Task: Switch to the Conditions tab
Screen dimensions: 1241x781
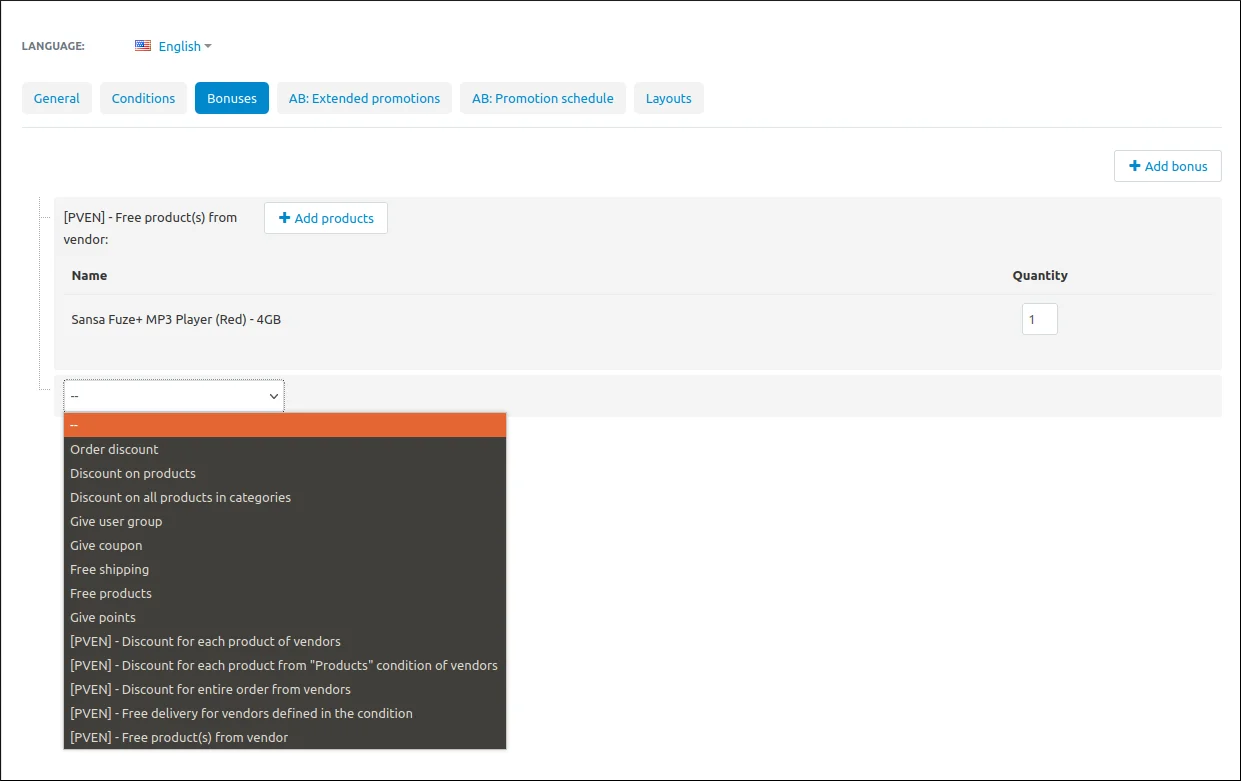Action: (143, 98)
